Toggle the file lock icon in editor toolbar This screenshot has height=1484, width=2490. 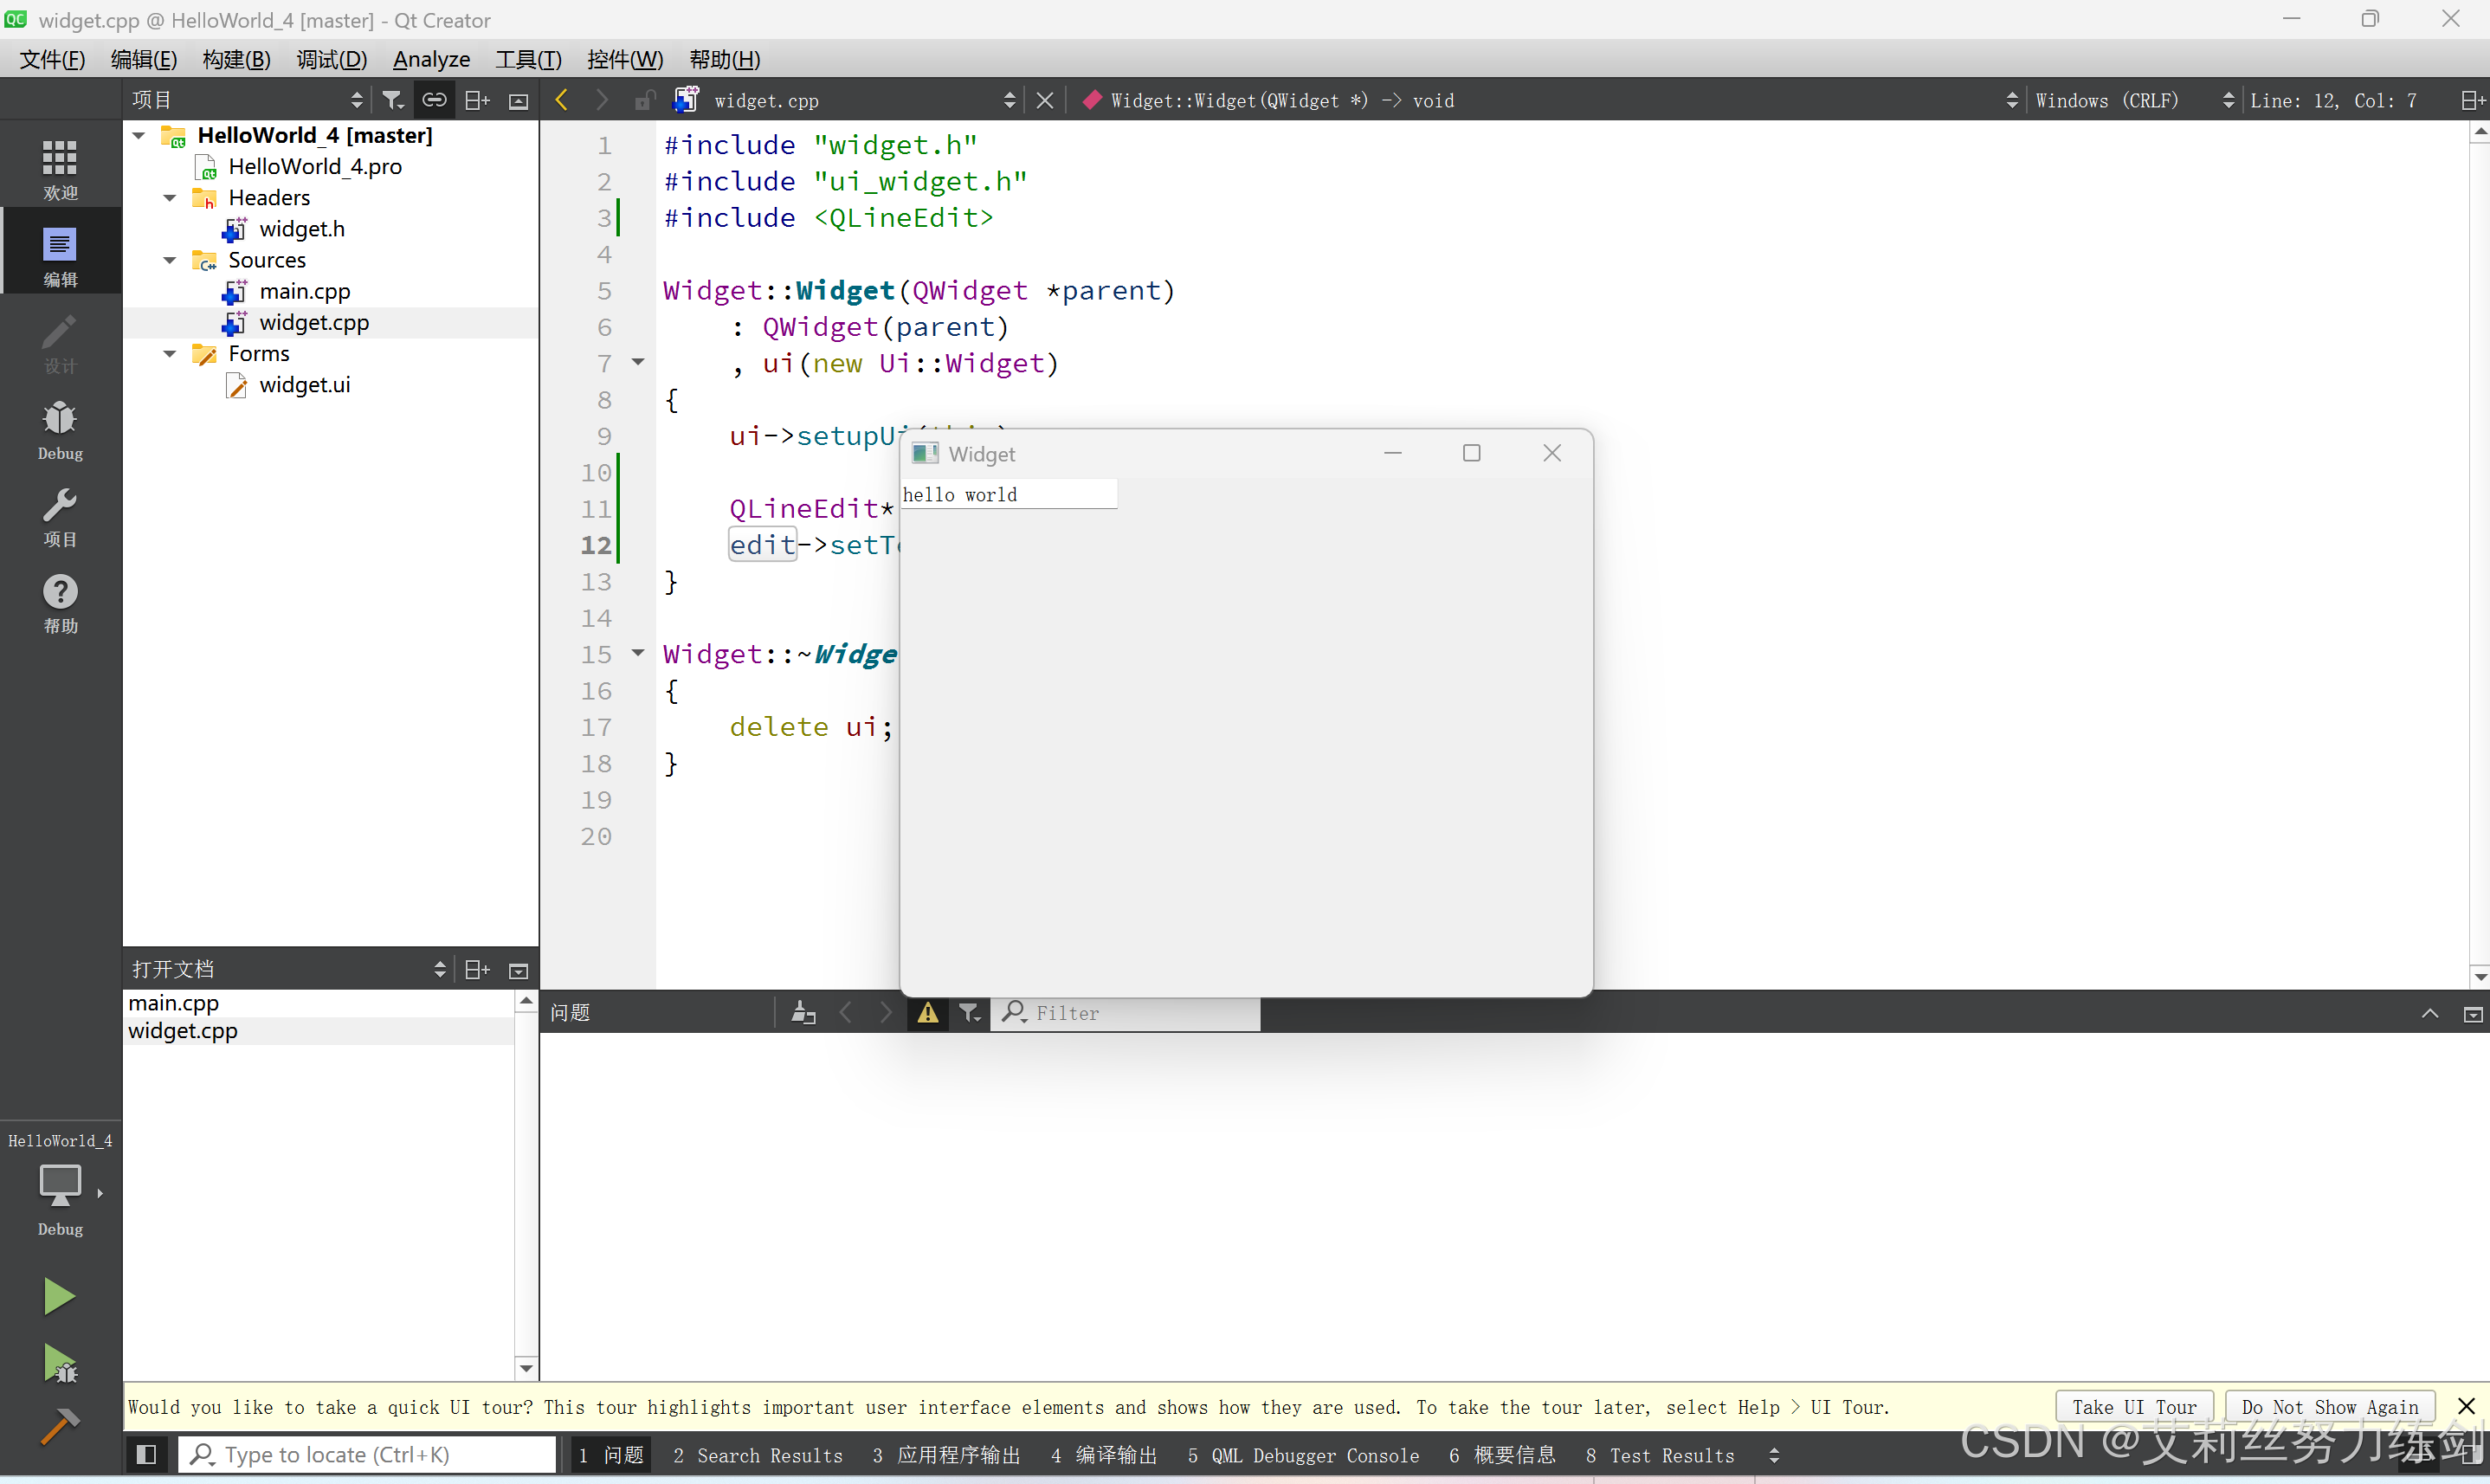point(645,99)
